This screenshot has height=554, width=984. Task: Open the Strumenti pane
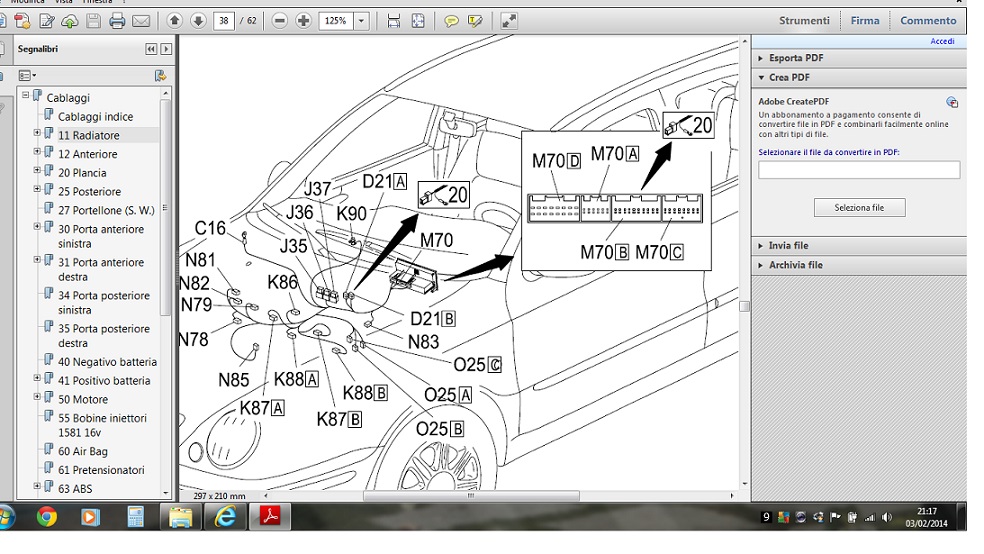click(x=804, y=21)
